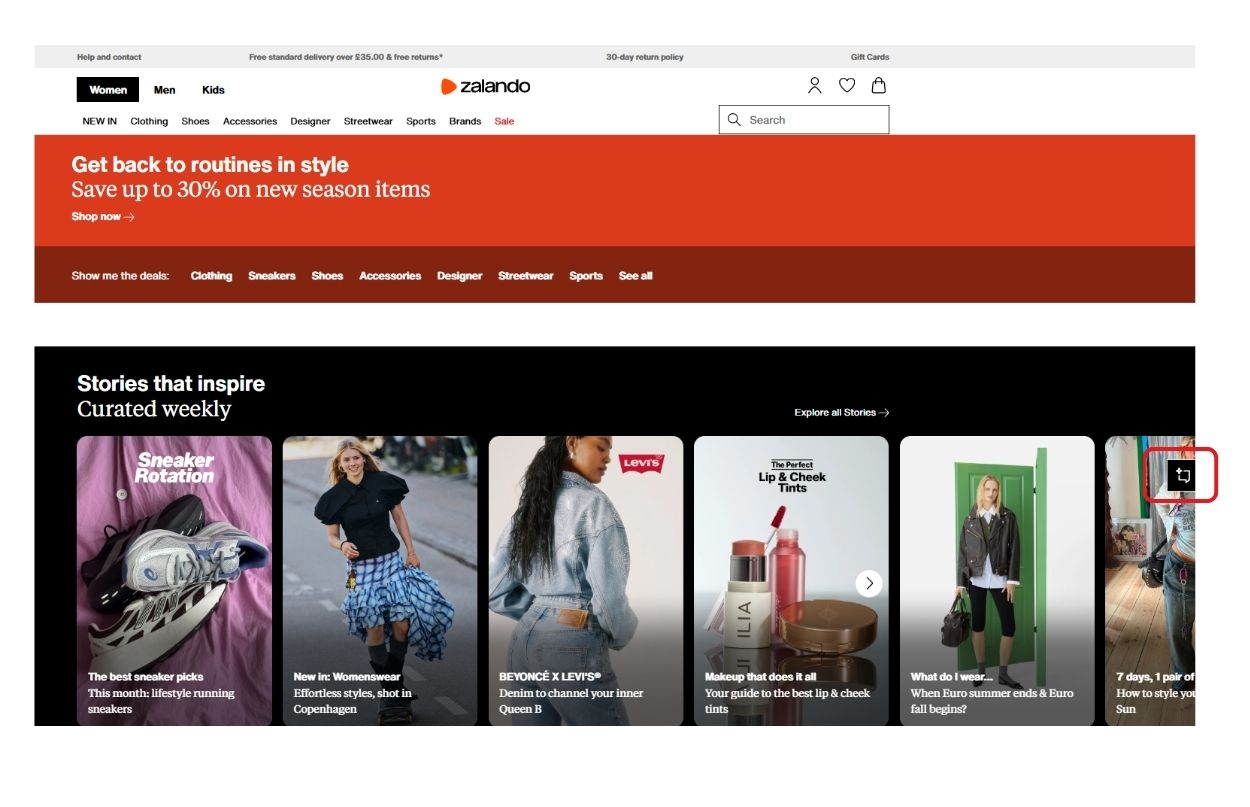The width and height of the screenshot is (1250, 807).
Task: Click the Stories that inspire heading
Action: click(171, 384)
